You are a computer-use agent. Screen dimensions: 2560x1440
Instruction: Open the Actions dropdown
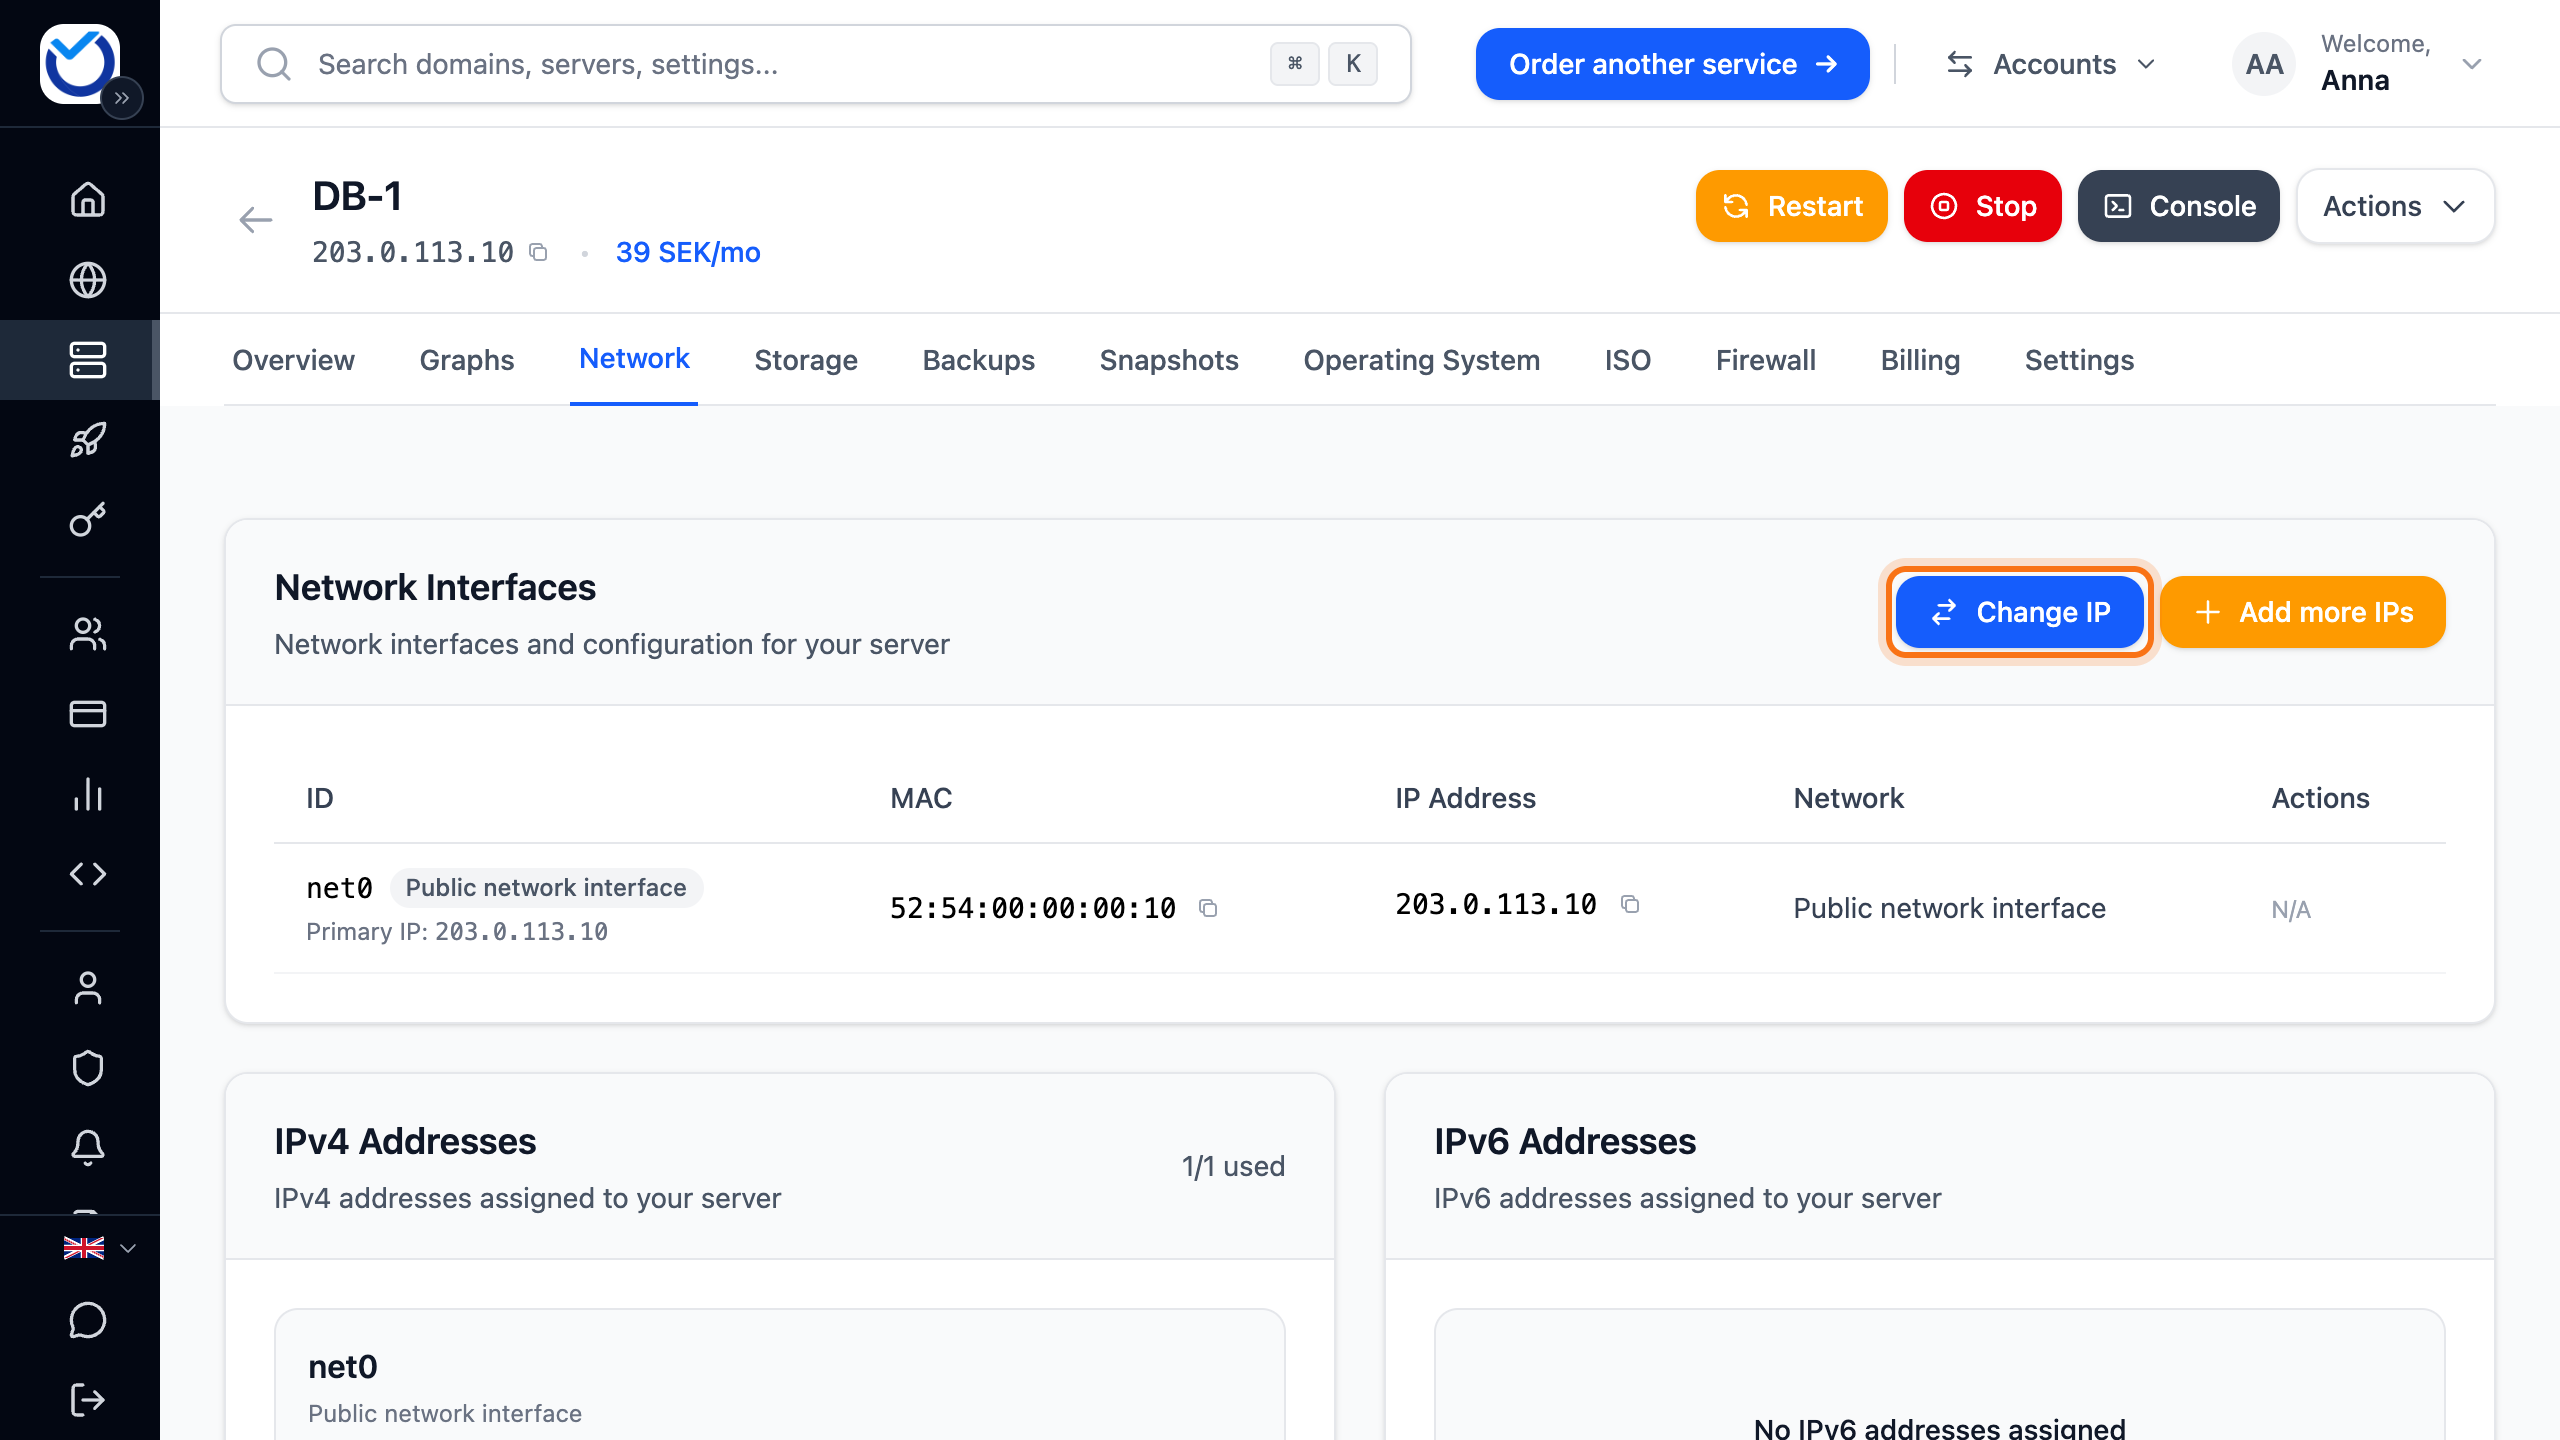pyautogui.click(x=2395, y=206)
